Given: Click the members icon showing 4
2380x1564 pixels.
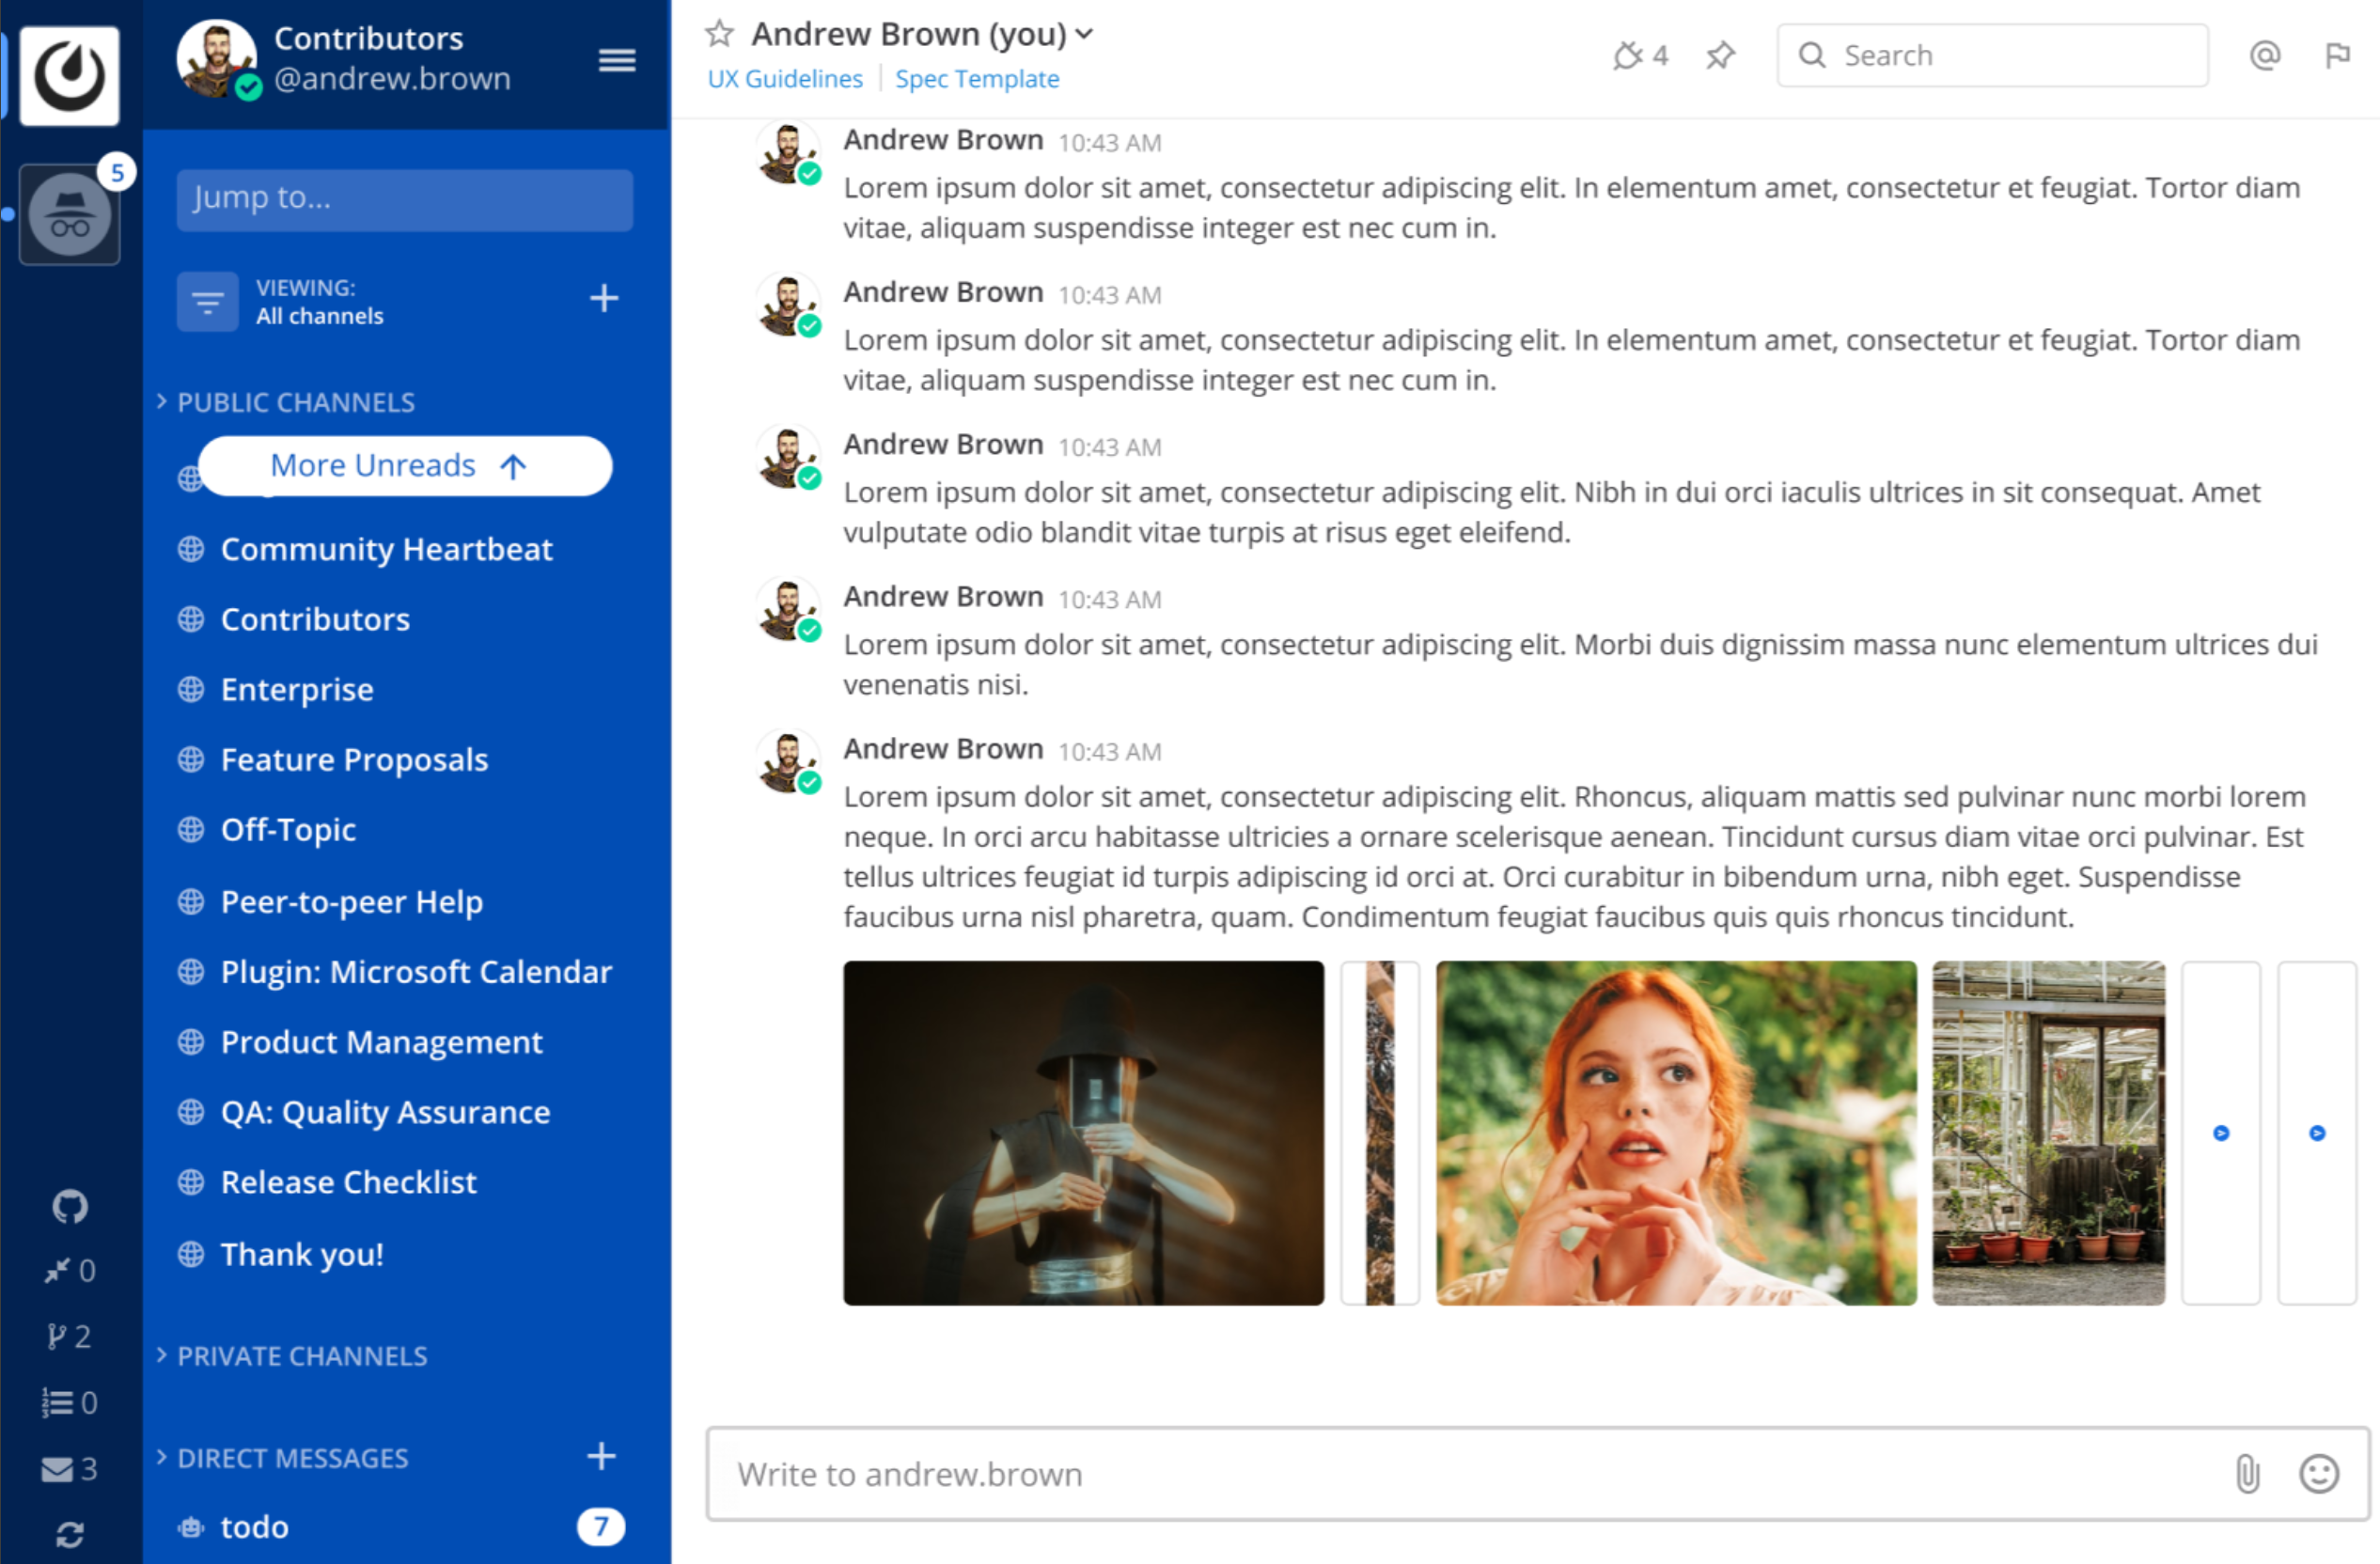Looking at the screenshot, I should point(1640,56).
